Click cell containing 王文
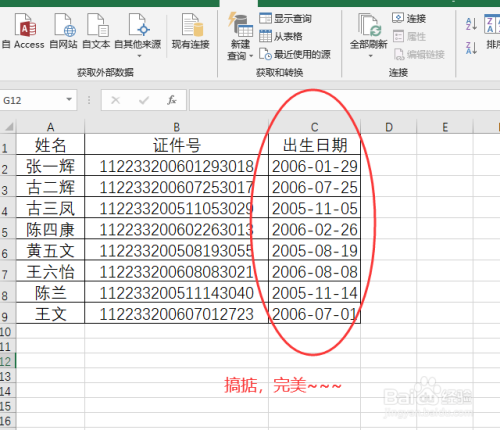 click(50, 314)
